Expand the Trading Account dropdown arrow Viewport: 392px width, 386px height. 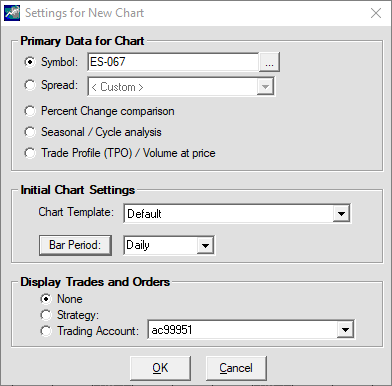pos(345,330)
